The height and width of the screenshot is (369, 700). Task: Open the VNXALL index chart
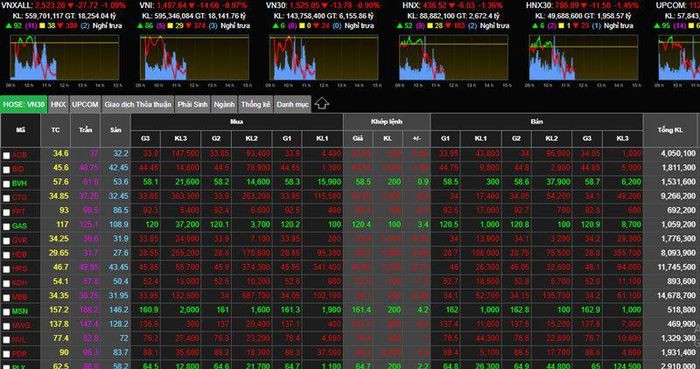(65, 58)
